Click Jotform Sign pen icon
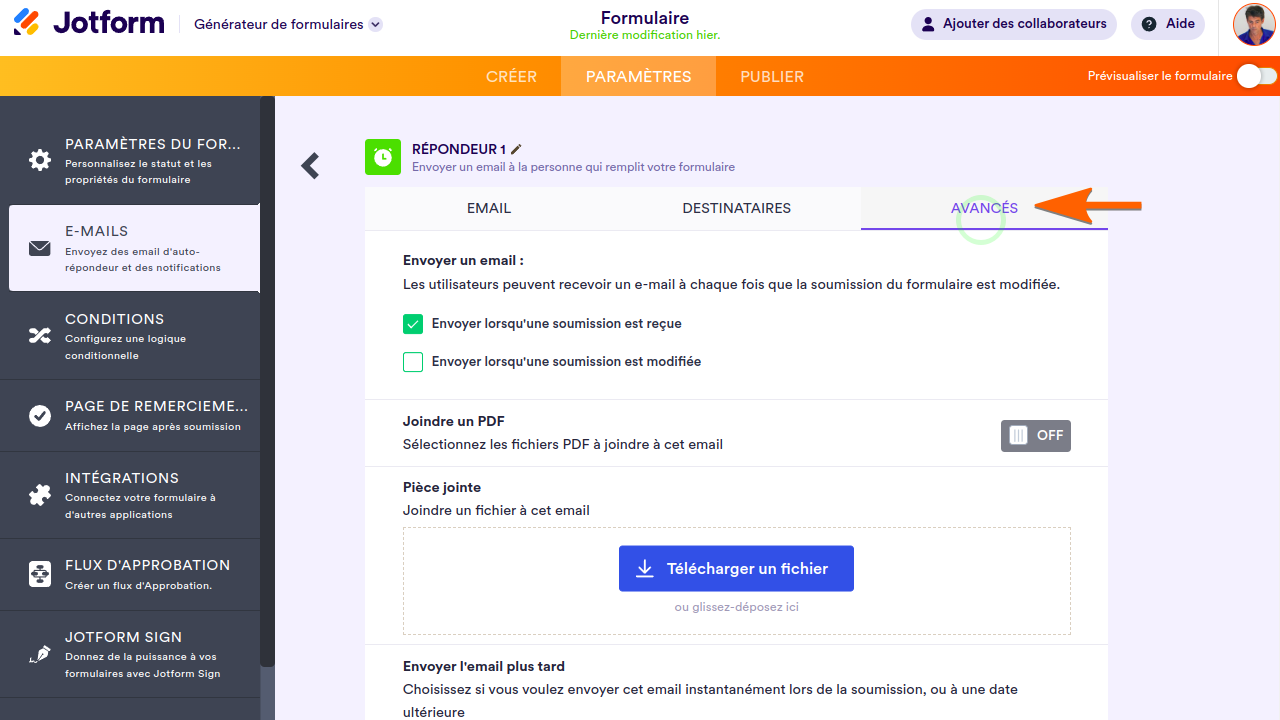 click(x=40, y=654)
